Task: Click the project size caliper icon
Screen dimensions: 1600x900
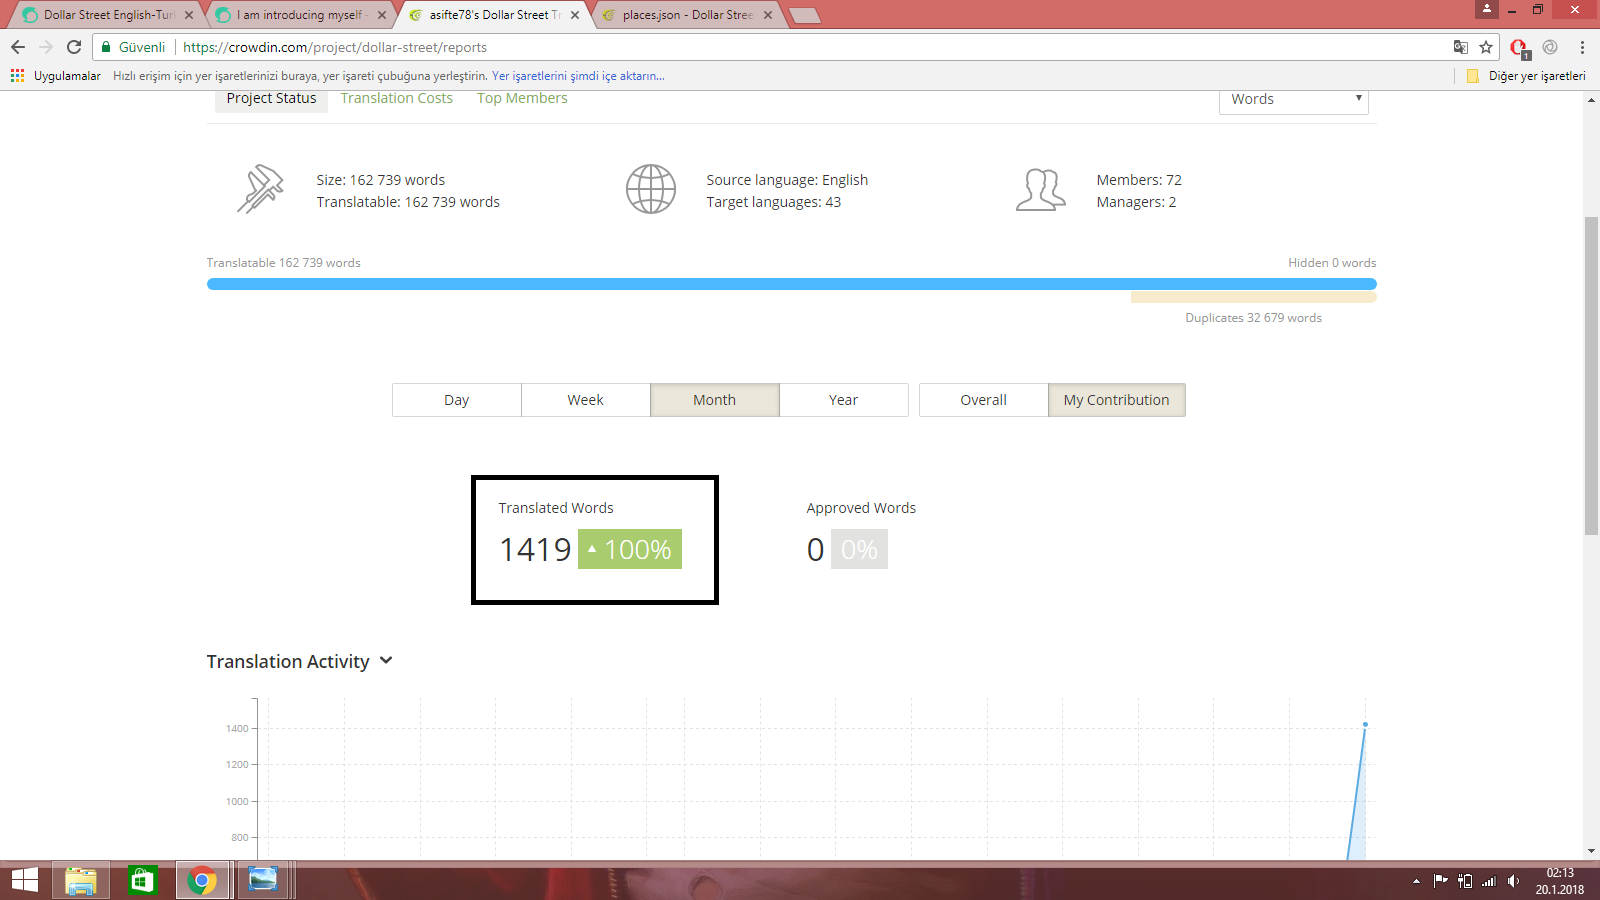Action: [x=260, y=188]
